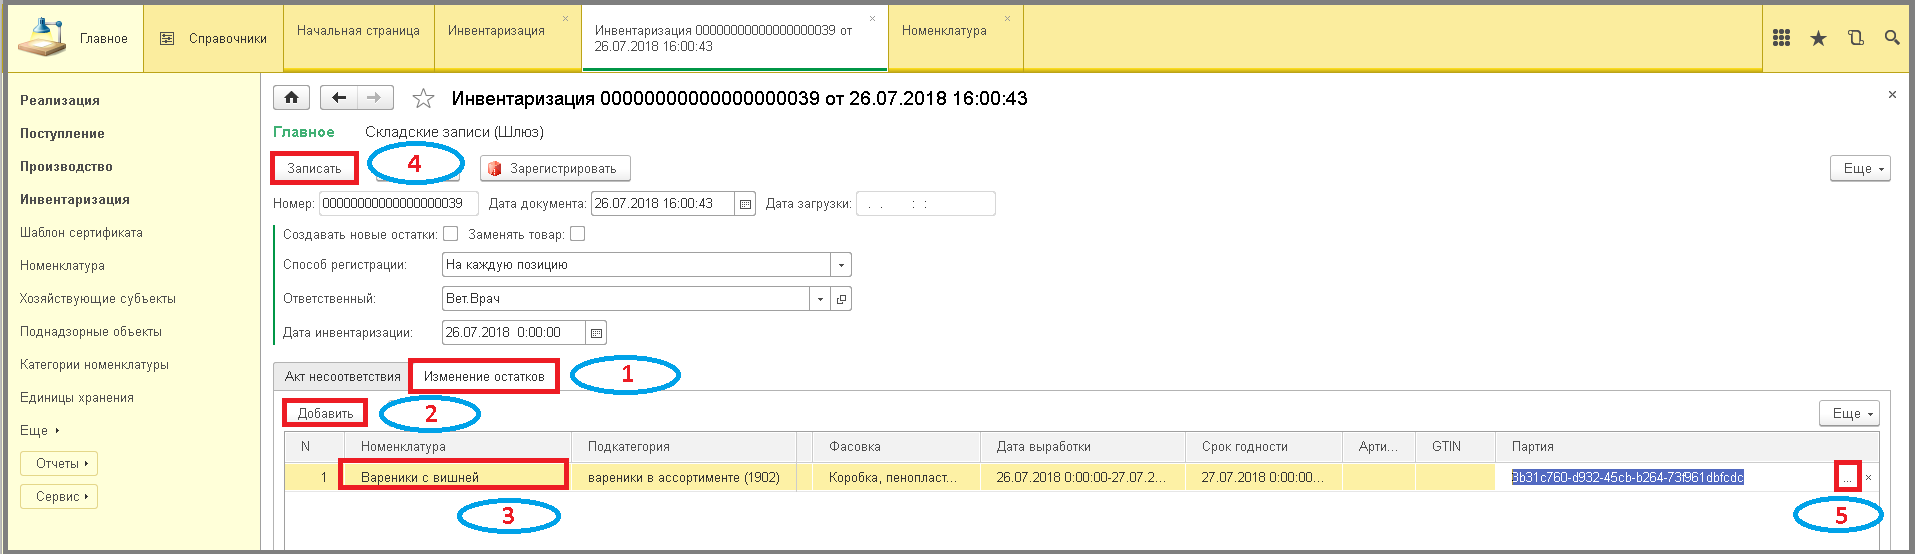Open the functions menu grid icon
1915x554 pixels.
click(x=1781, y=38)
